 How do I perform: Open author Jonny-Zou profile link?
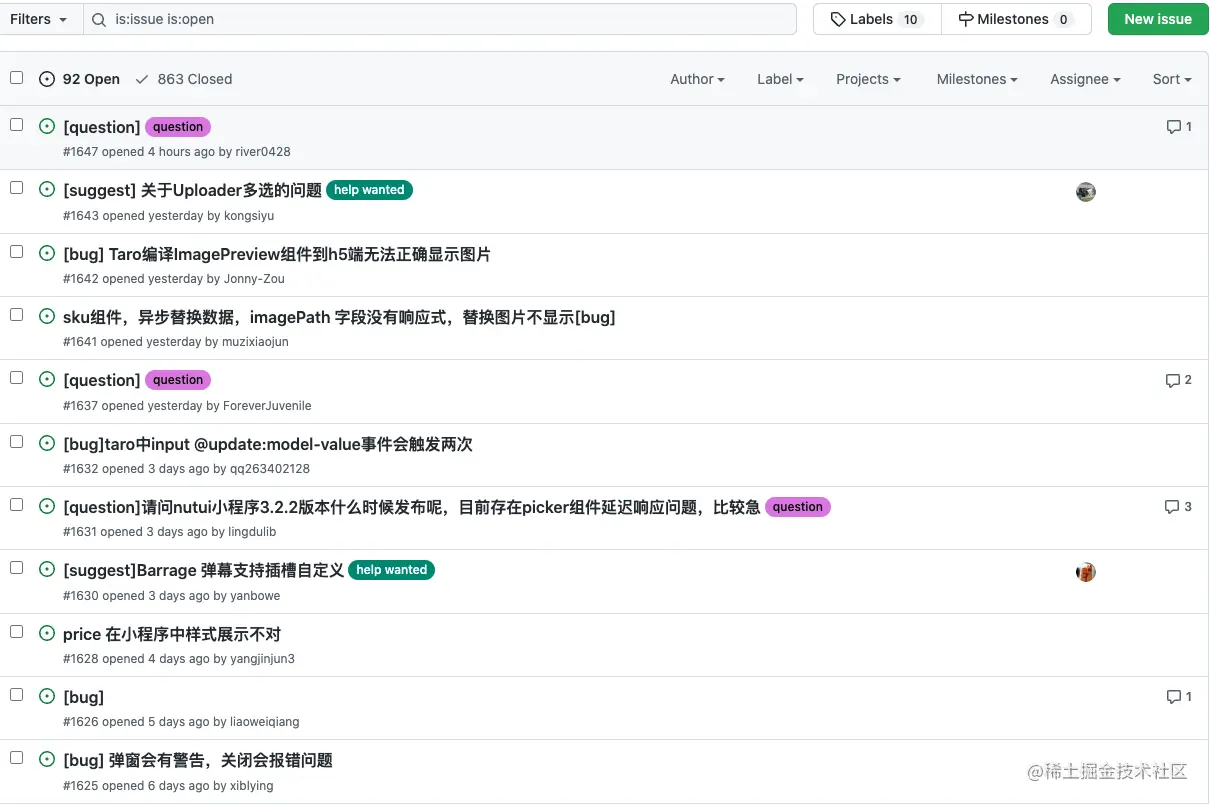coord(254,279)
